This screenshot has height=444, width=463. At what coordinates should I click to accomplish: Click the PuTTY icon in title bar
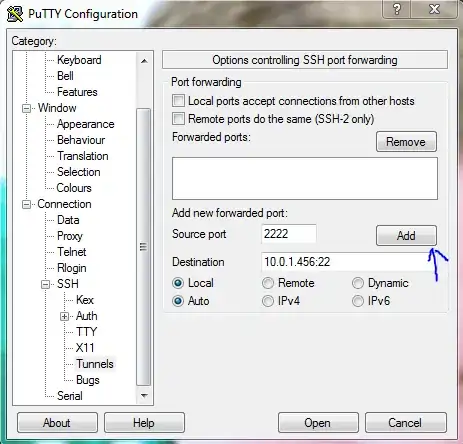pyautogui.click(x=15, y=14)
